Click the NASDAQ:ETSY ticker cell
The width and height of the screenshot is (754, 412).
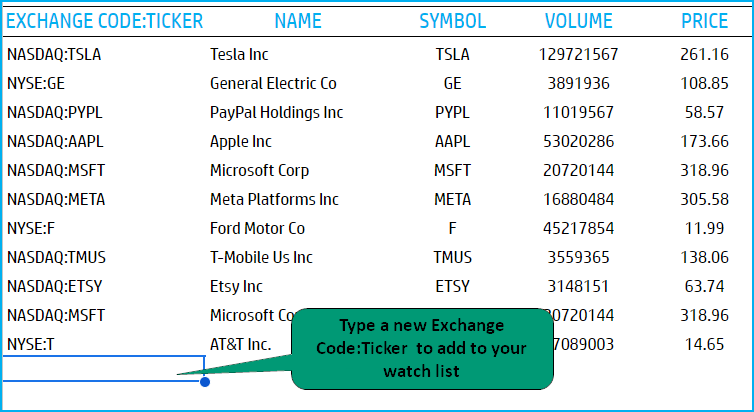point(55,287)
